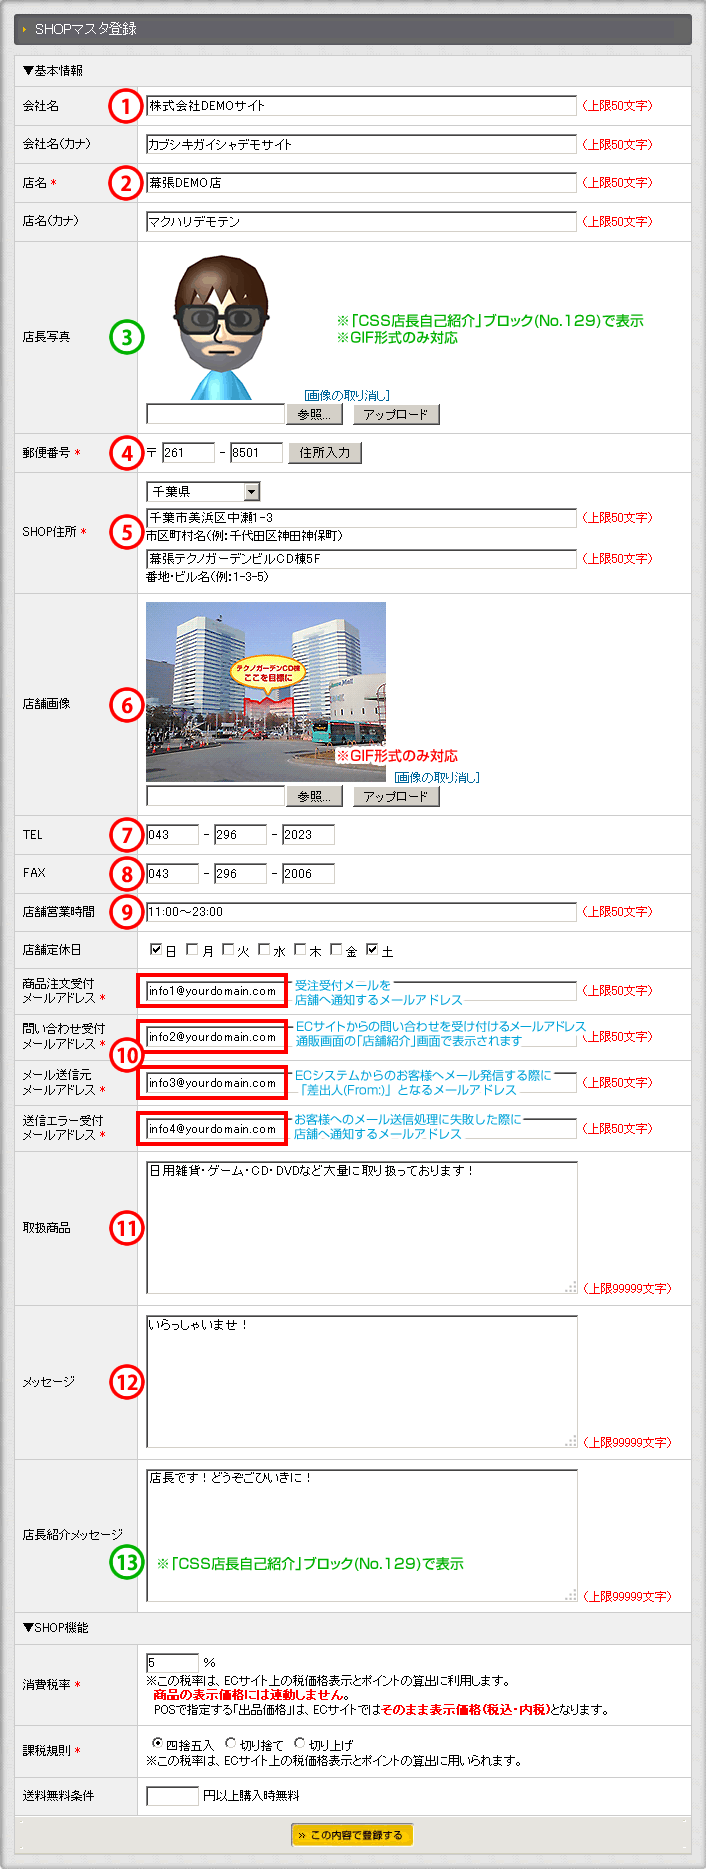Screen dimensions: 706x1869
Task: Click the arrow icon beside SHOPマスタ登録 title
Action: click(x=24, y=30)
